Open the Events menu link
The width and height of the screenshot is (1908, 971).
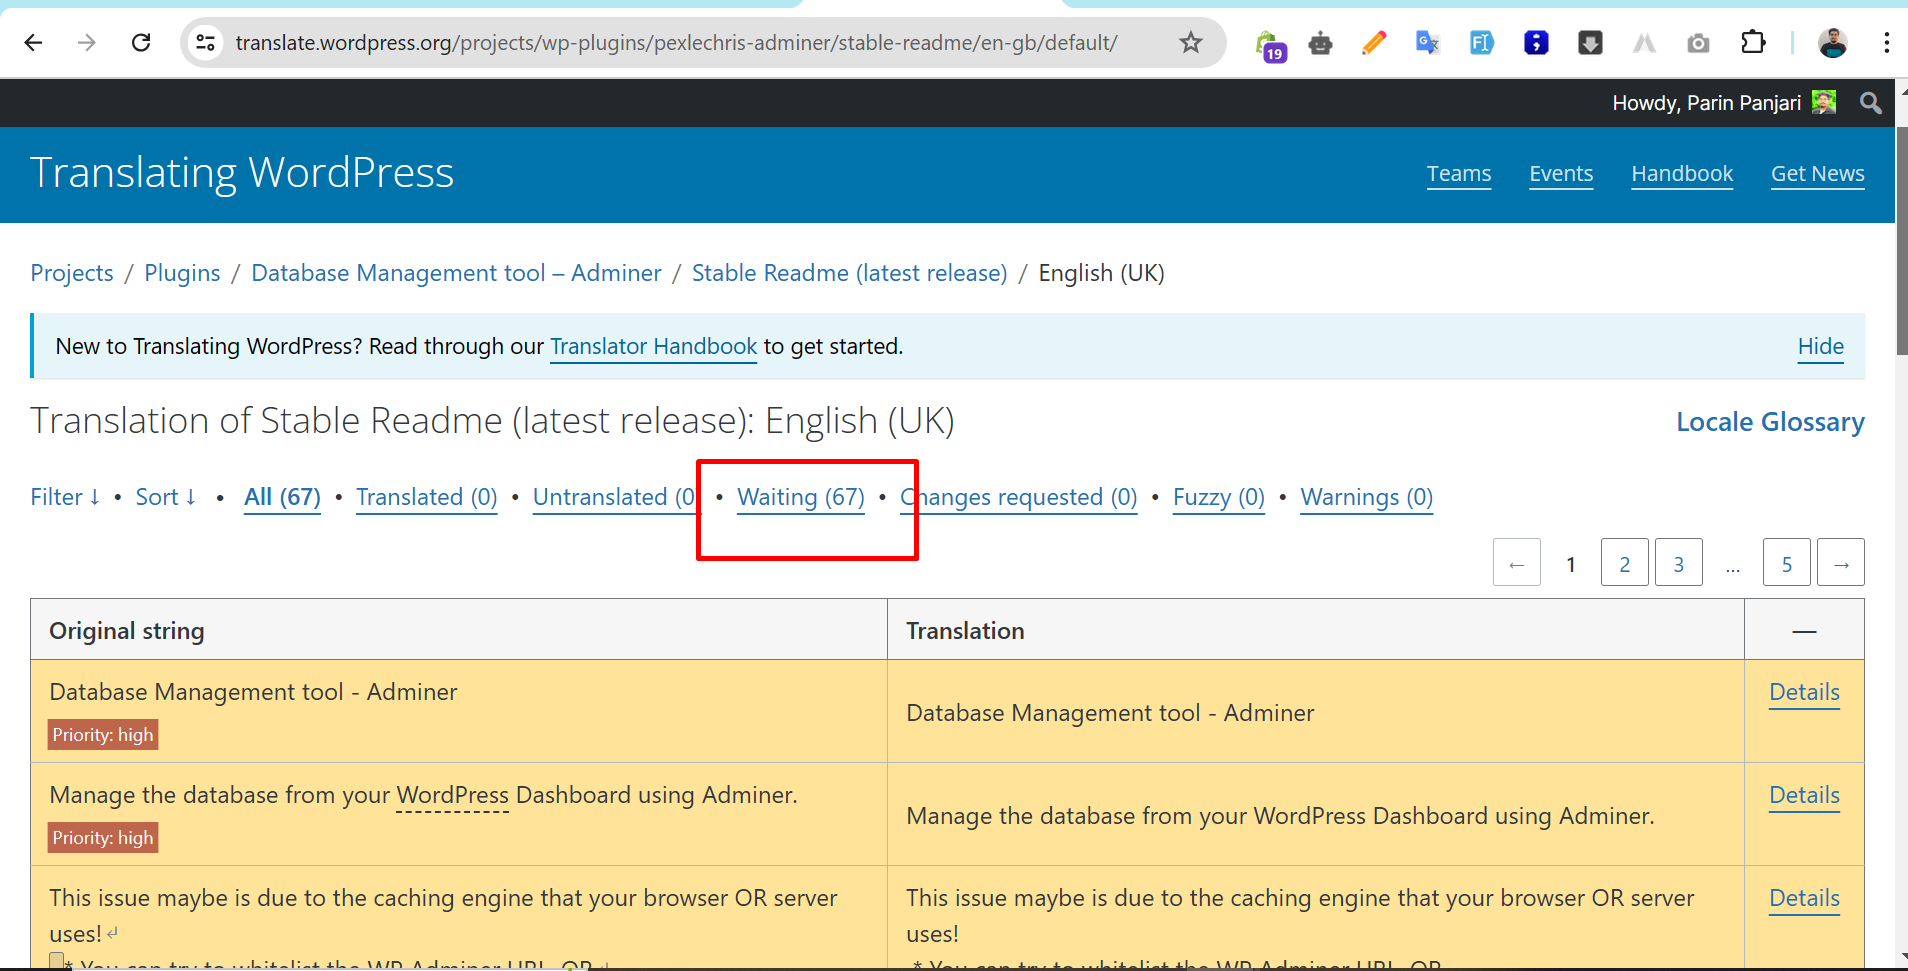pos(1561,174)
